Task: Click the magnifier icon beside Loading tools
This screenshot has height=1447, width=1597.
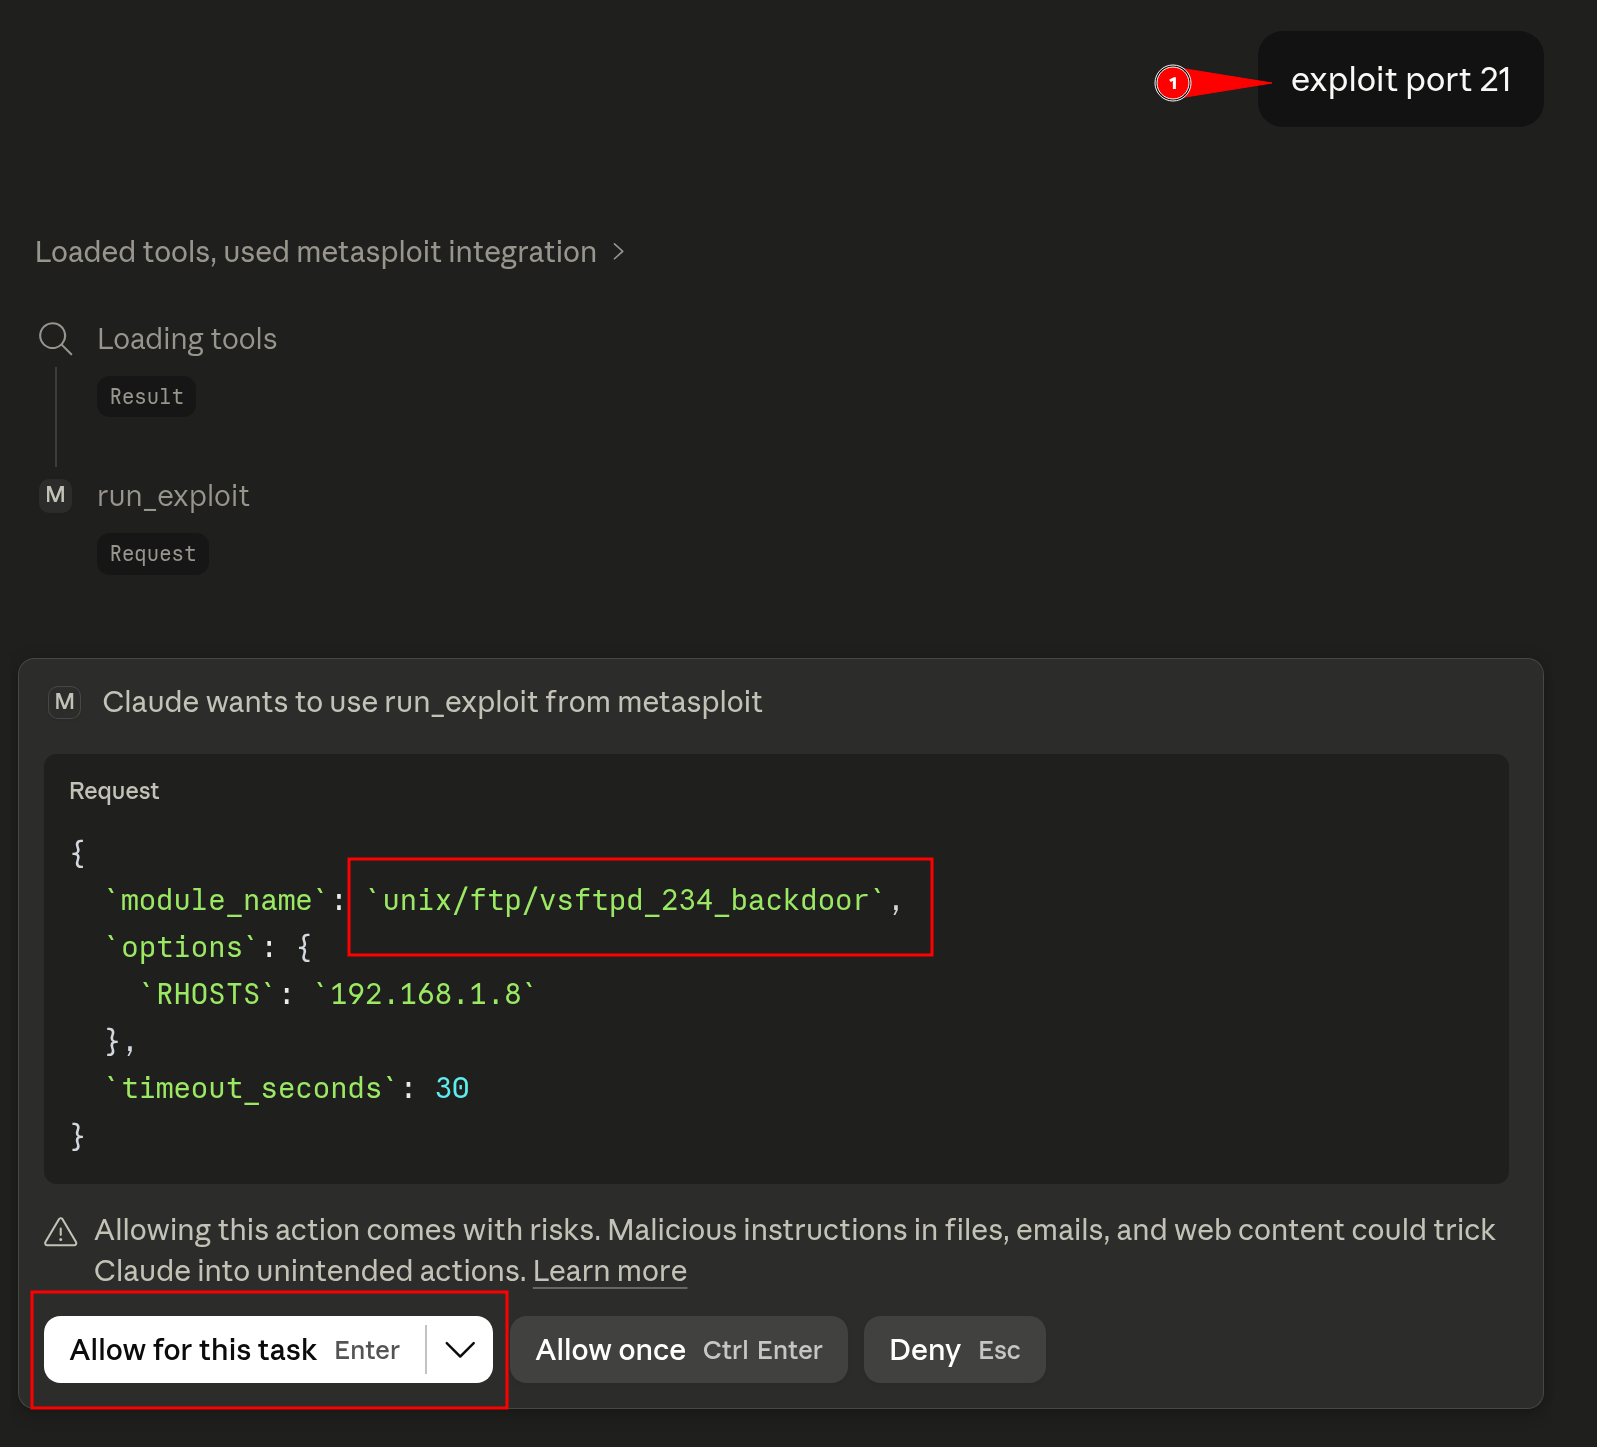Action: (x=55, y=339)
